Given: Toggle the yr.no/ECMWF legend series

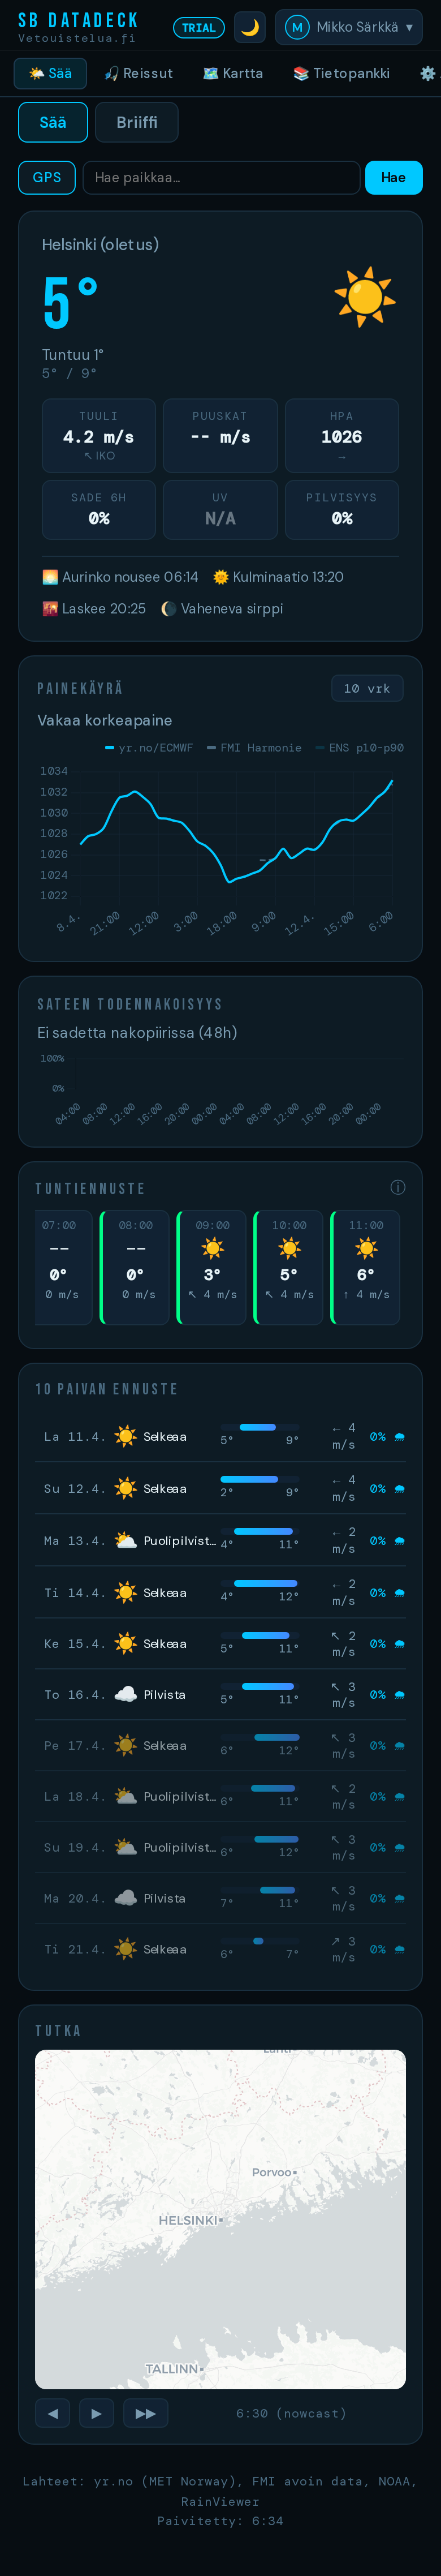Looking at the screenshot, I should [x=149, y=748].
